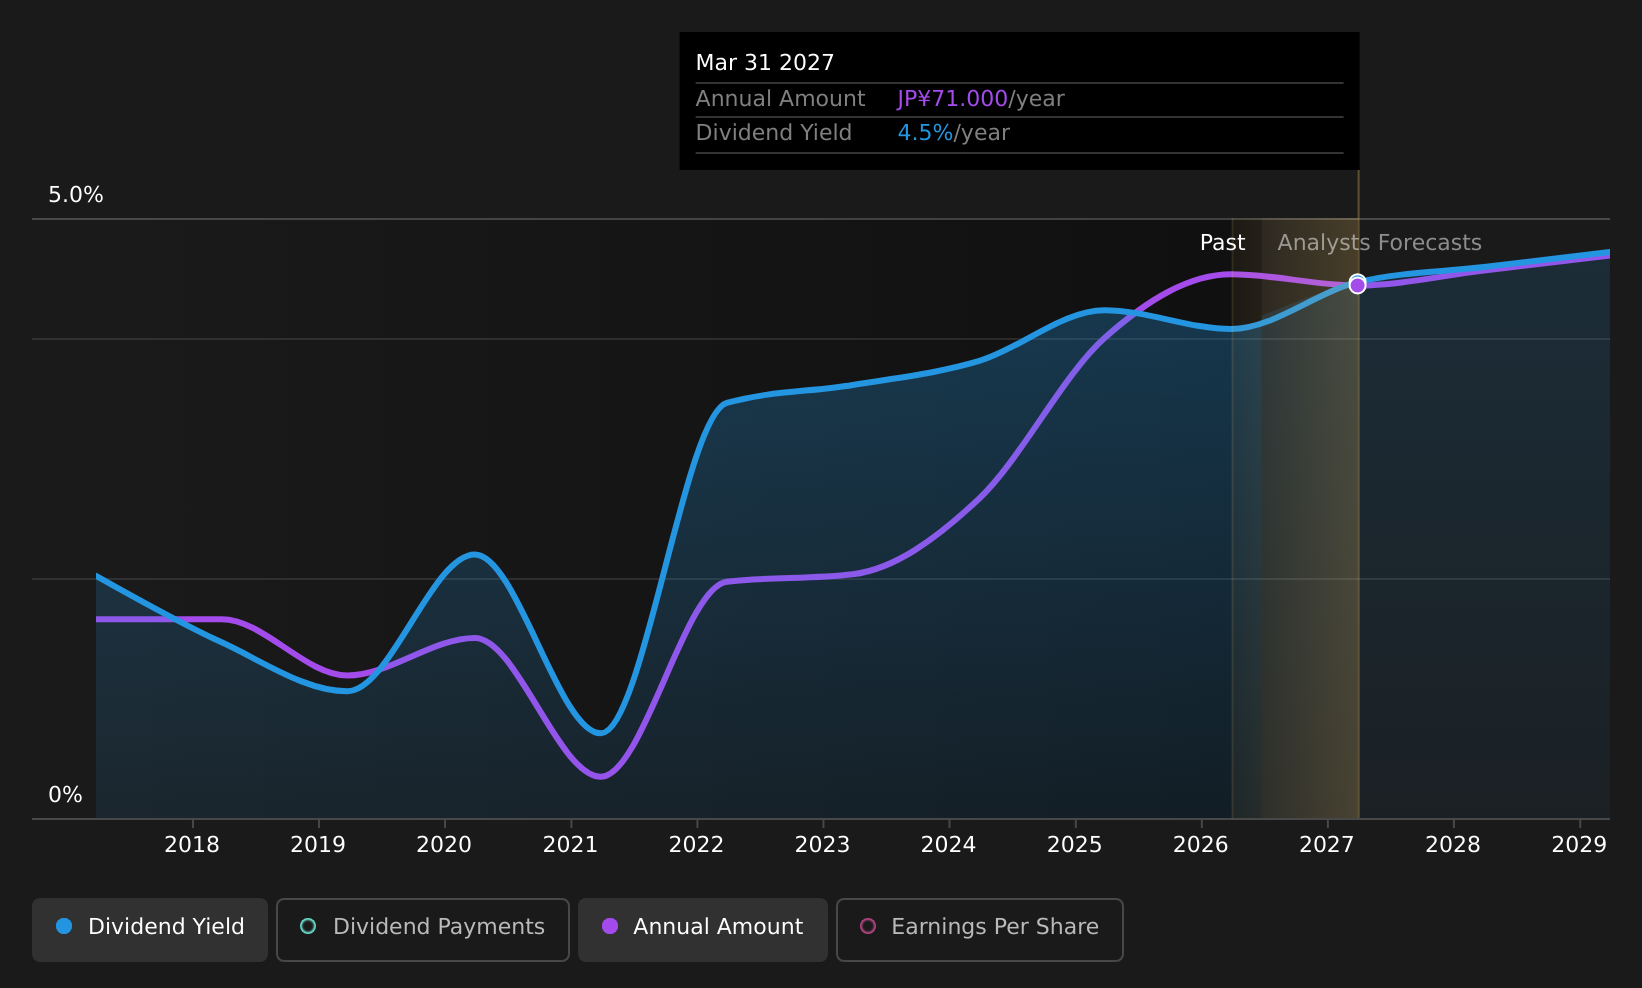Click the Annual Amount tooltip row label
1642x988 pixels.
pos(780,99)
